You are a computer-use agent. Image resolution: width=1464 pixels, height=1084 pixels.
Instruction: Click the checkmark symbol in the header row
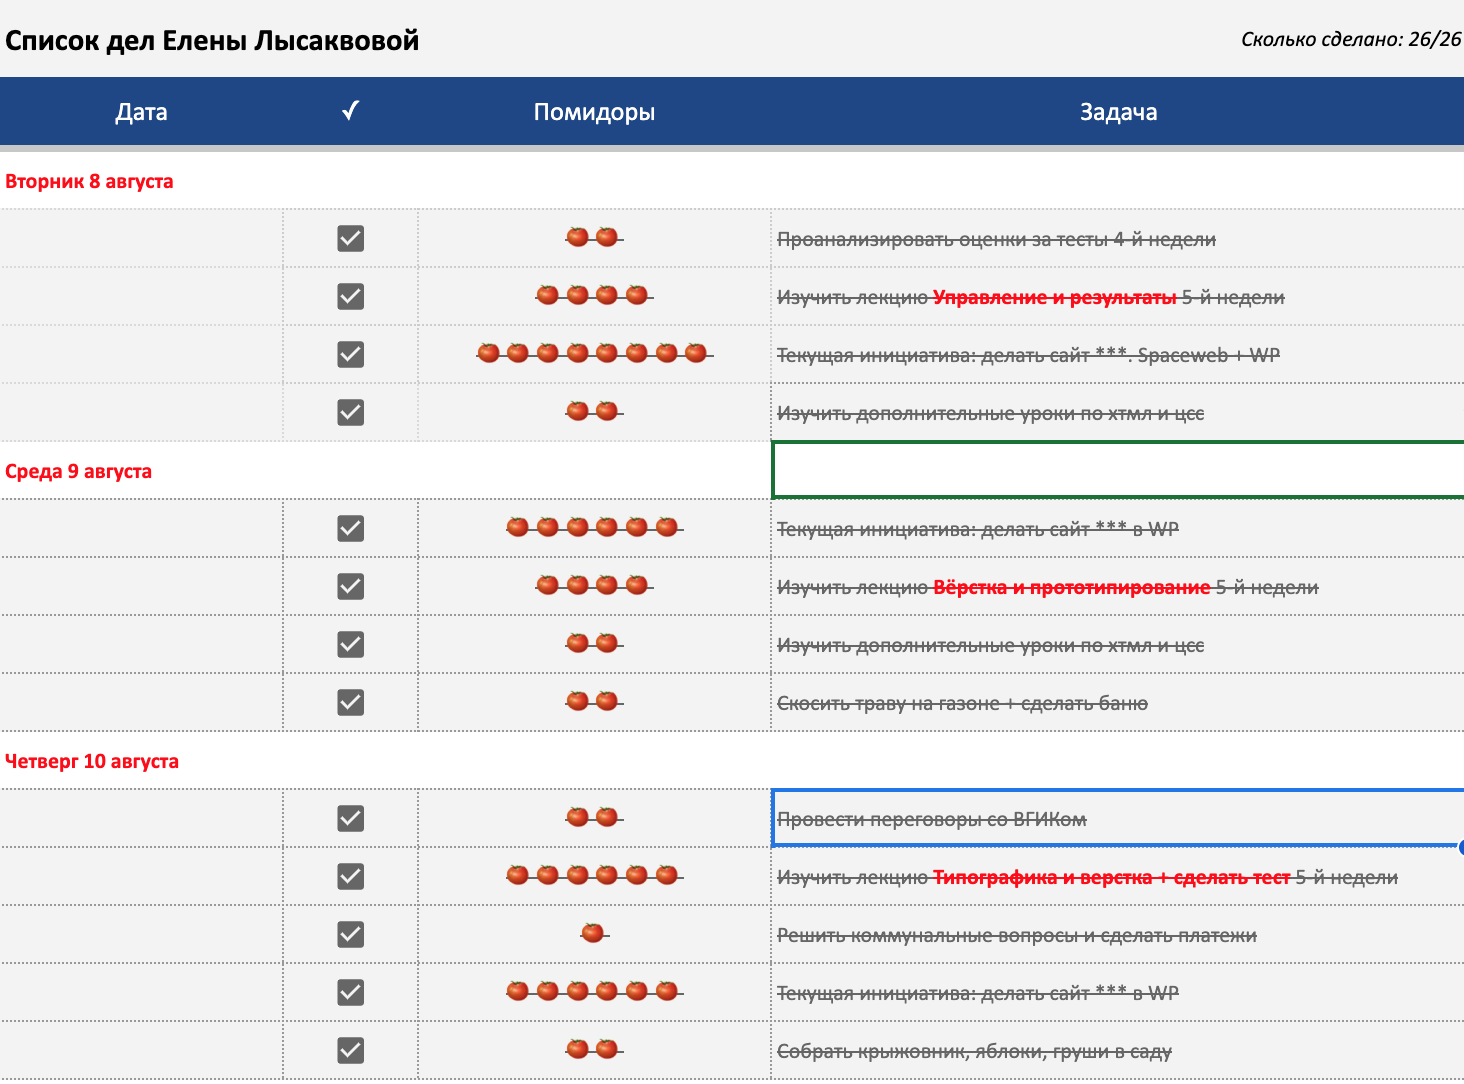(x=350, y=111)
